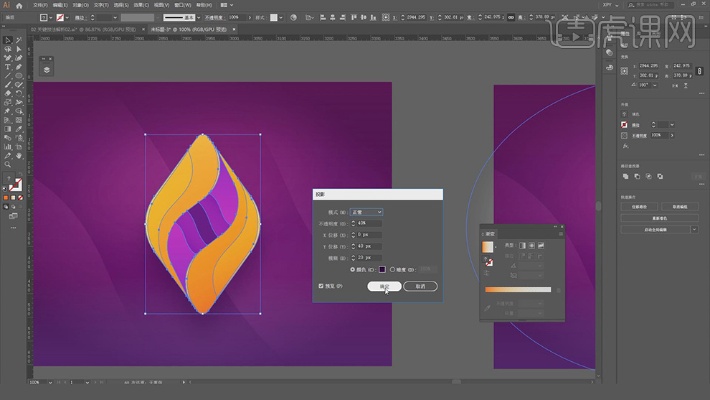Screen dimensions: 710x400
Task: Toggle constrain proportions link in Transform
Action: click(x=700, y=71)
